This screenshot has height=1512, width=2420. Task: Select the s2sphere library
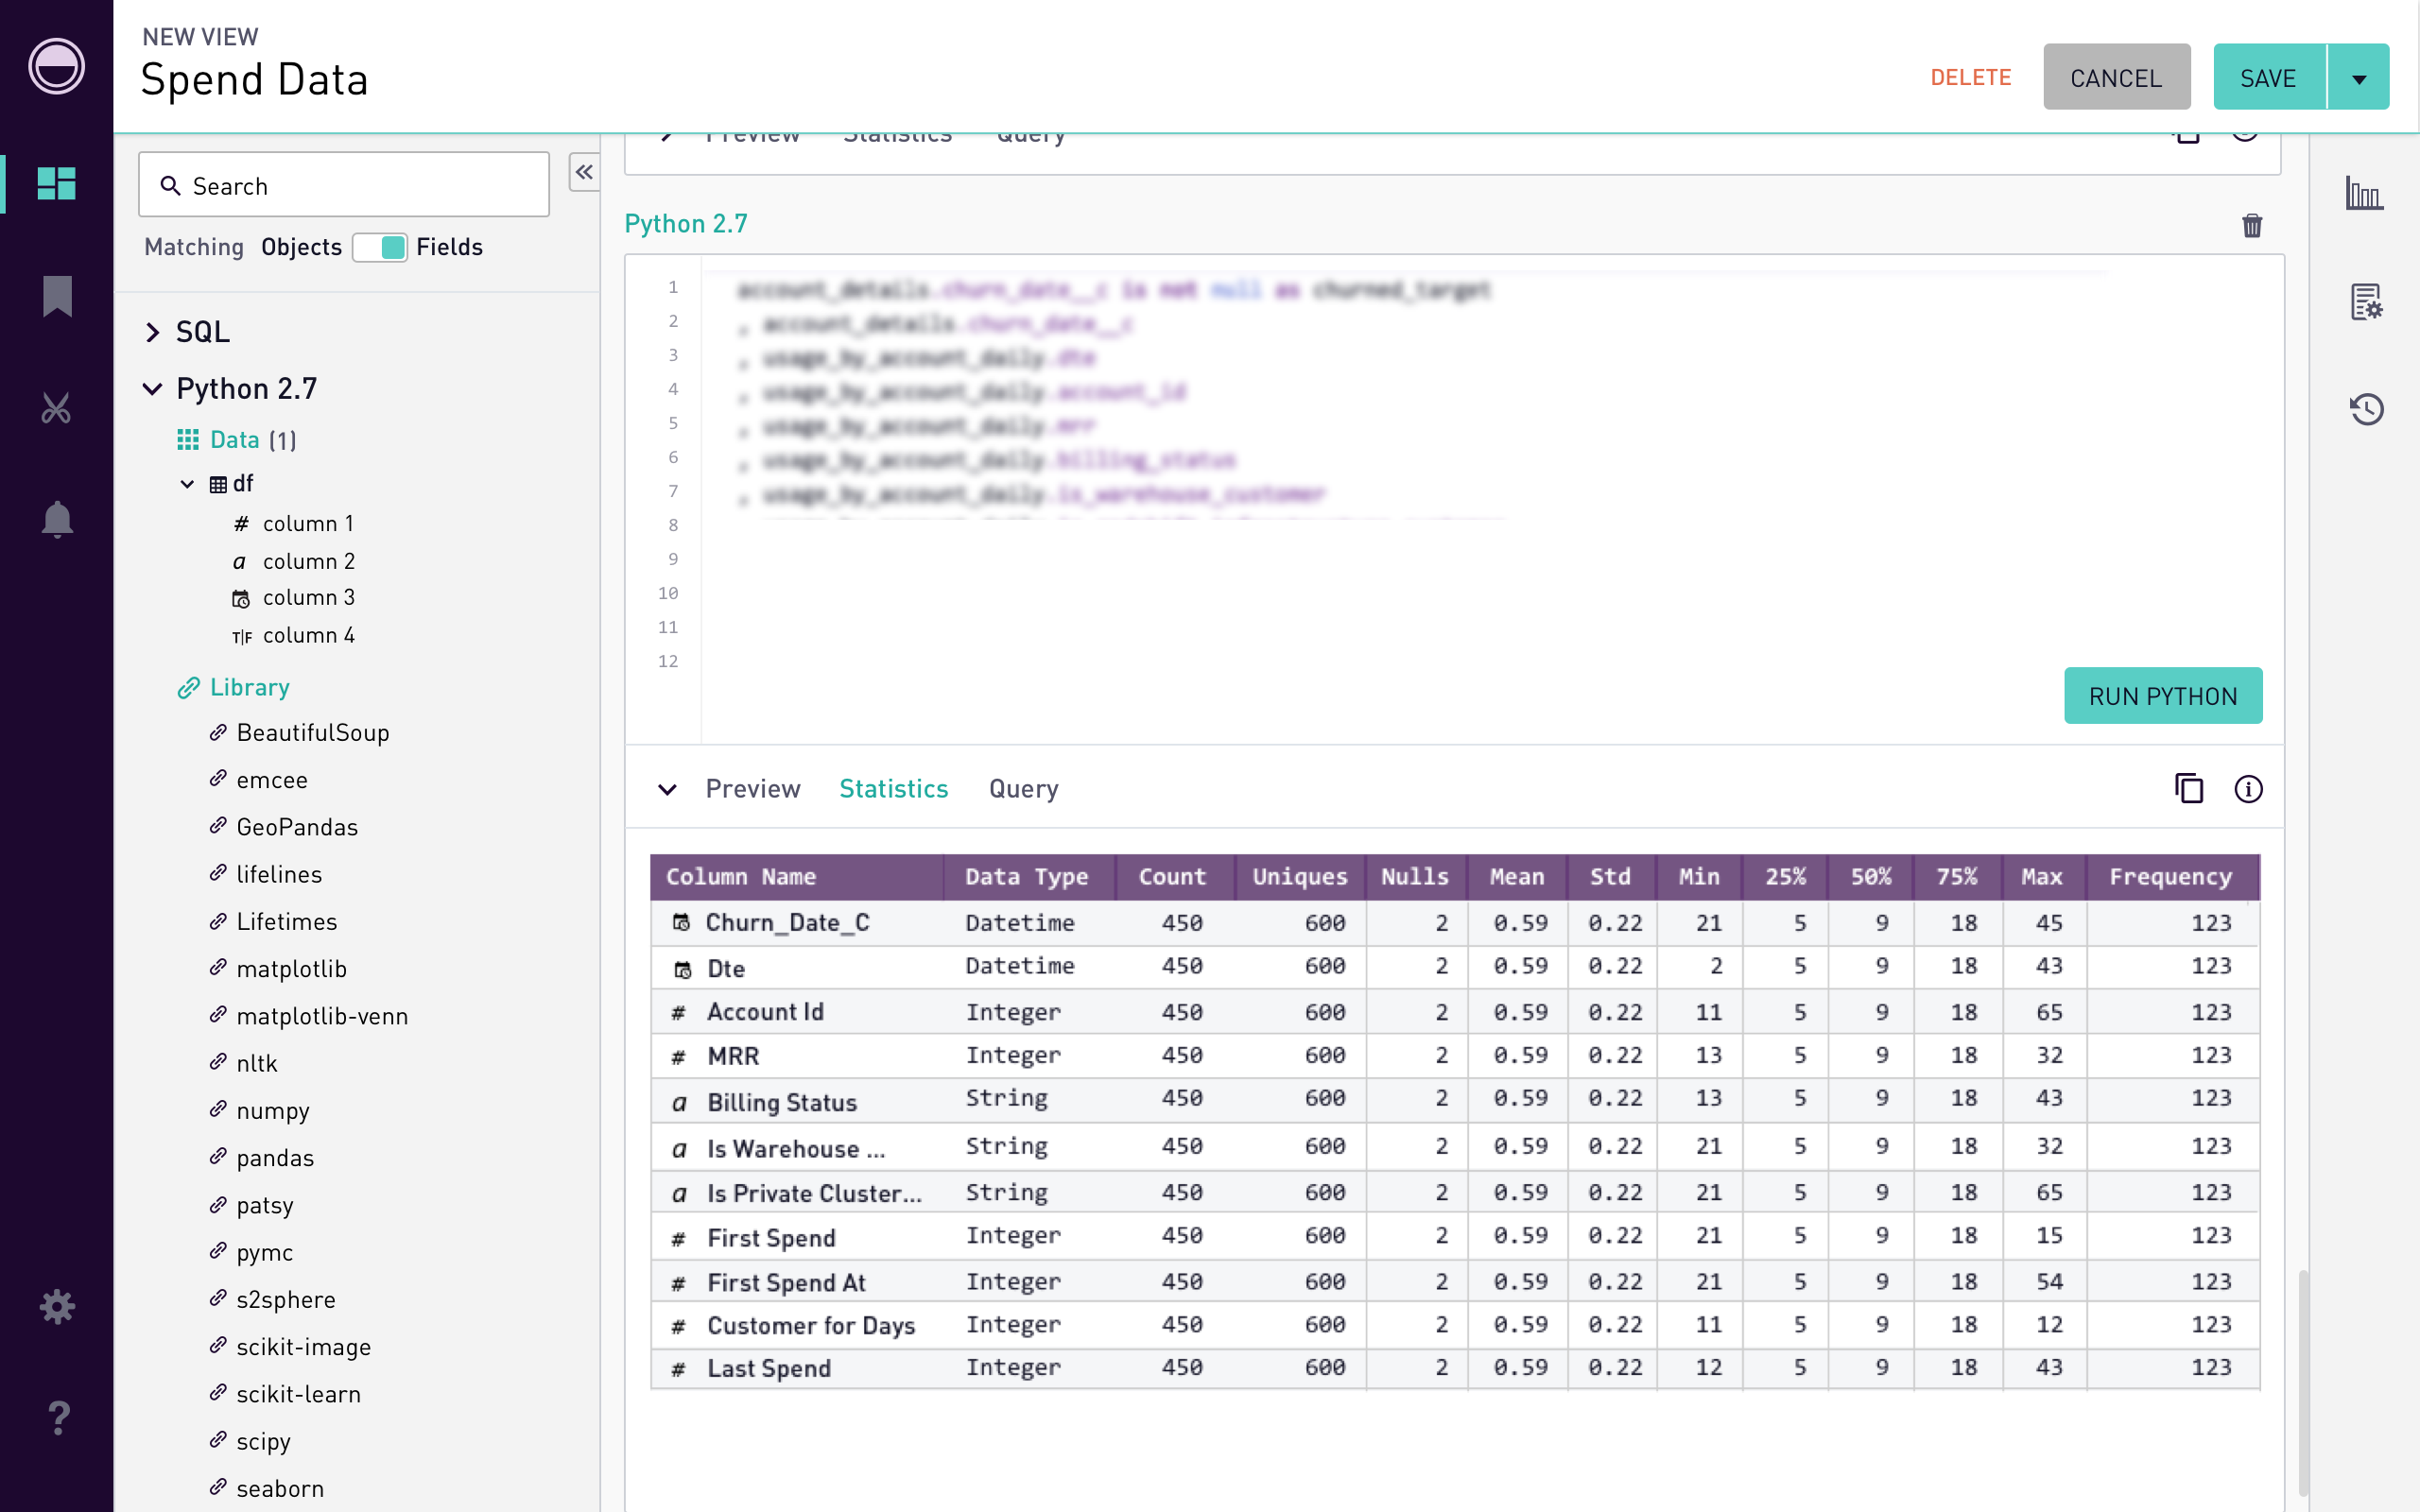click(x=286, y=1300)
